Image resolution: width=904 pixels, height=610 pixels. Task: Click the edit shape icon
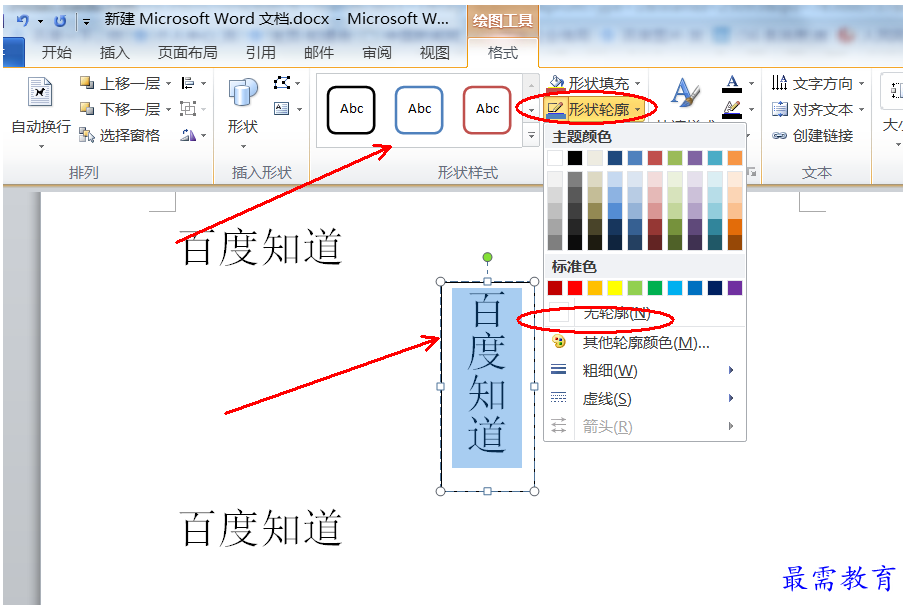pyautogui.click(x=282, y=83)
